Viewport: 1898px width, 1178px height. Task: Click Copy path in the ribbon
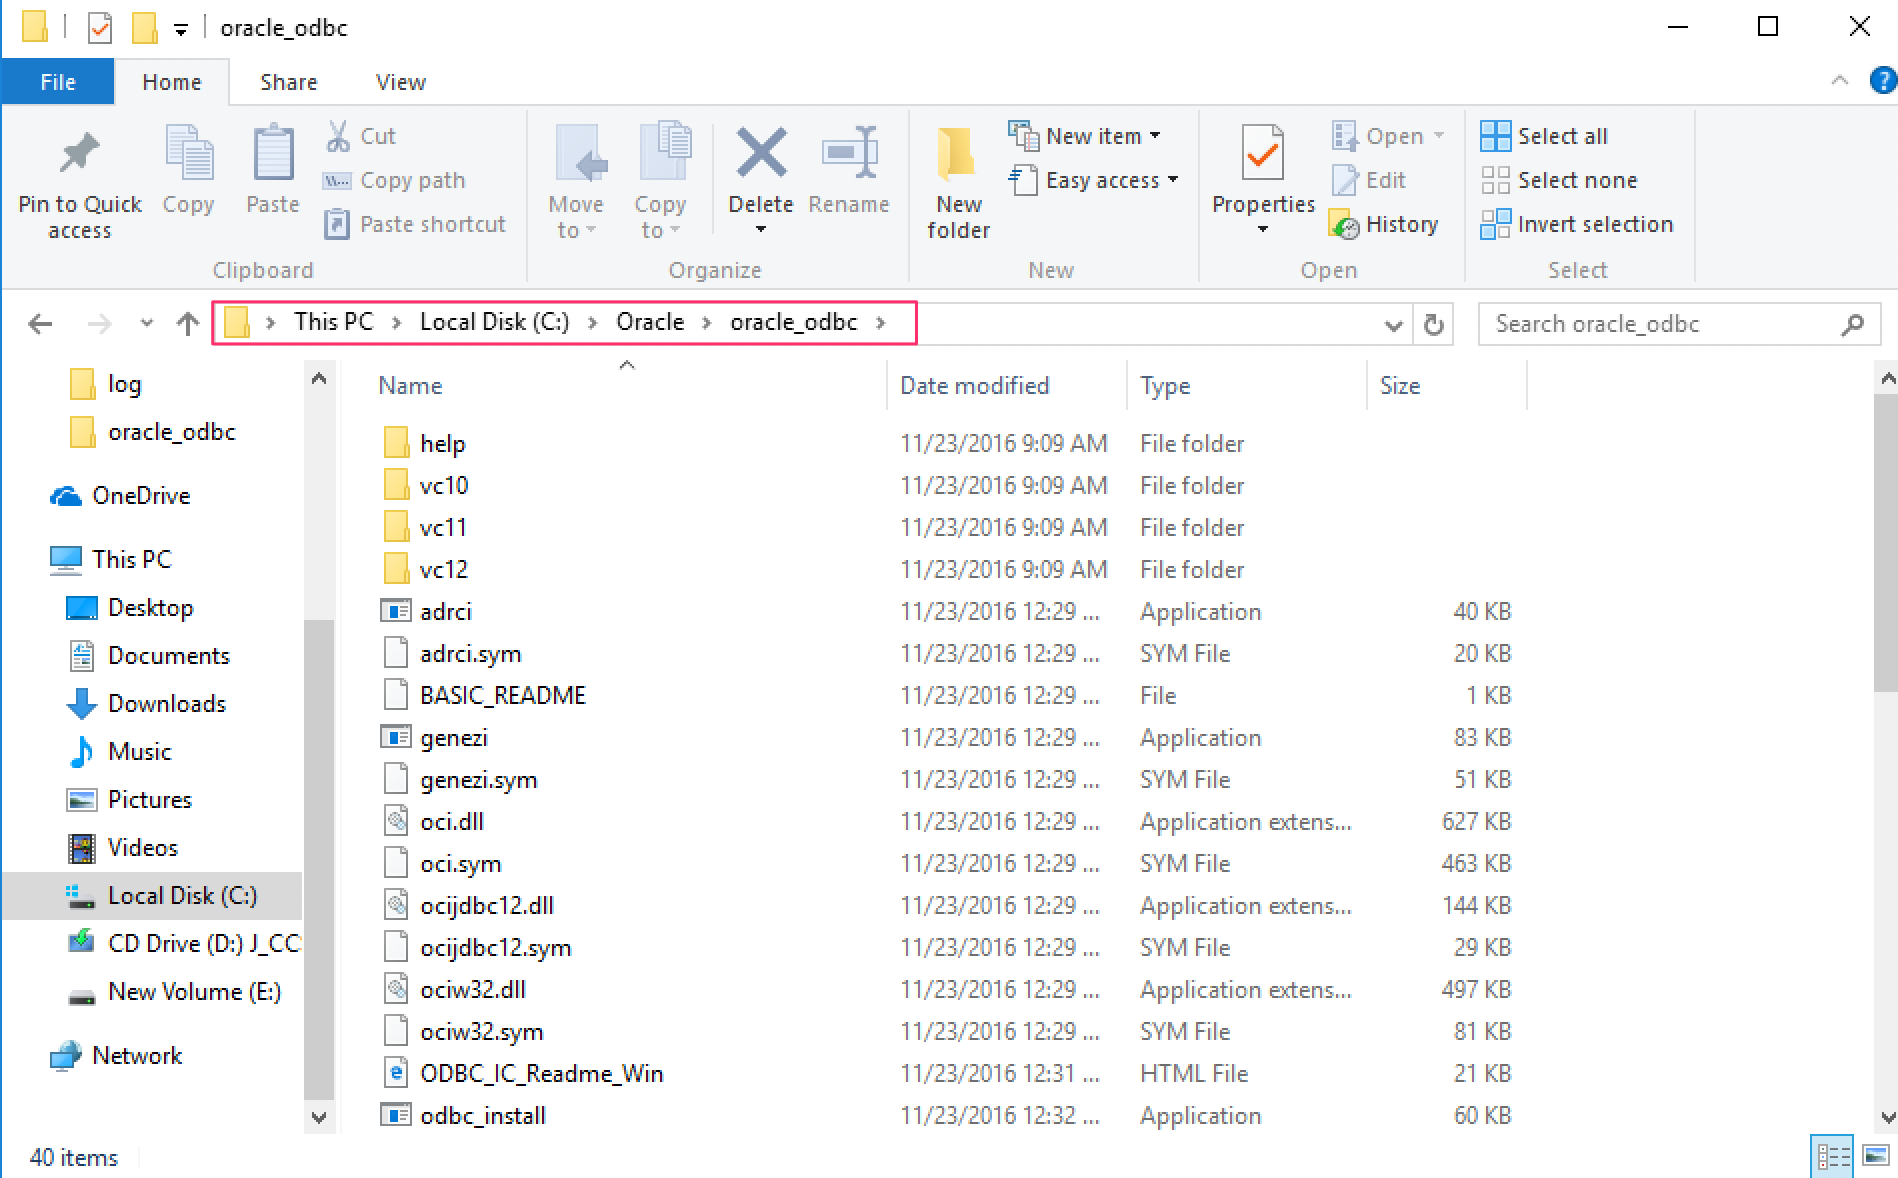coord(394,180)
